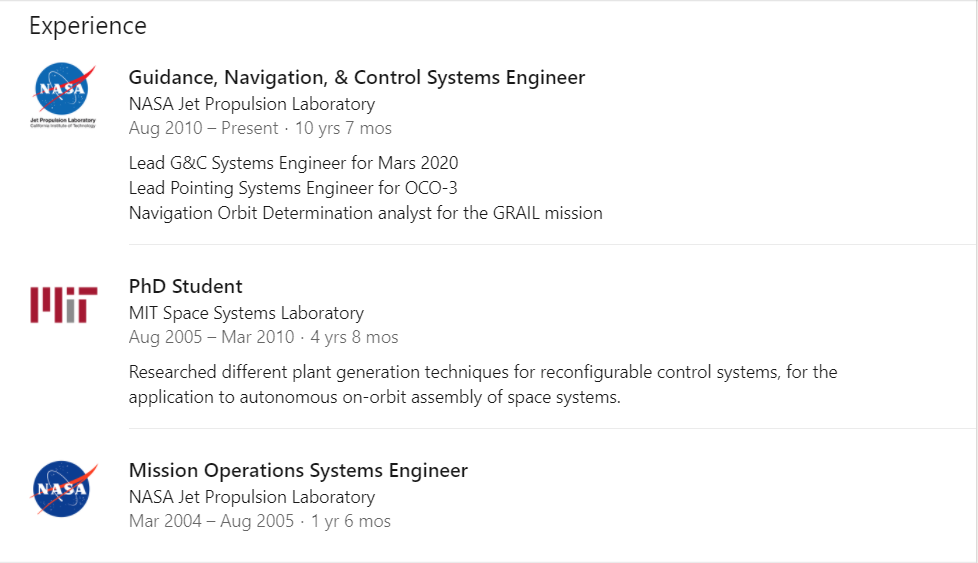The height and width of the screenshot is (563, 978).
Task: Click the NASA JPL logo beside Guidance, Navigation role
Action: pos(63,94)
